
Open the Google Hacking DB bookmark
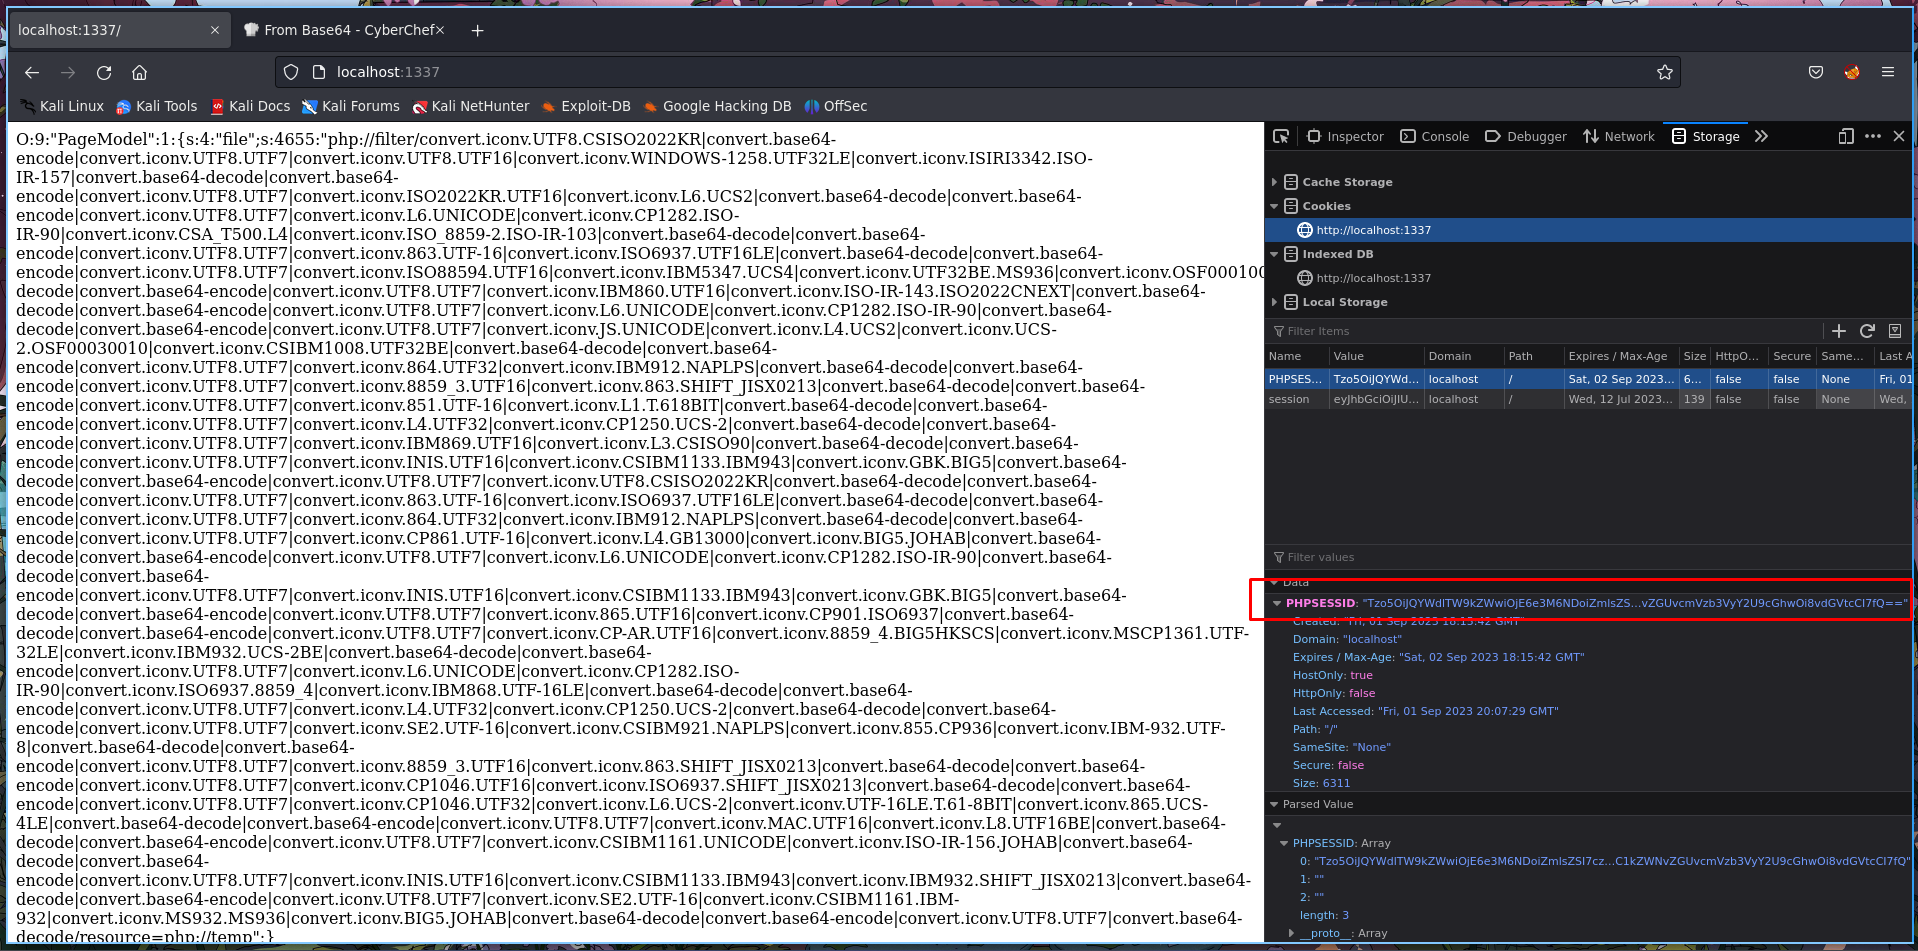(717, 106)
